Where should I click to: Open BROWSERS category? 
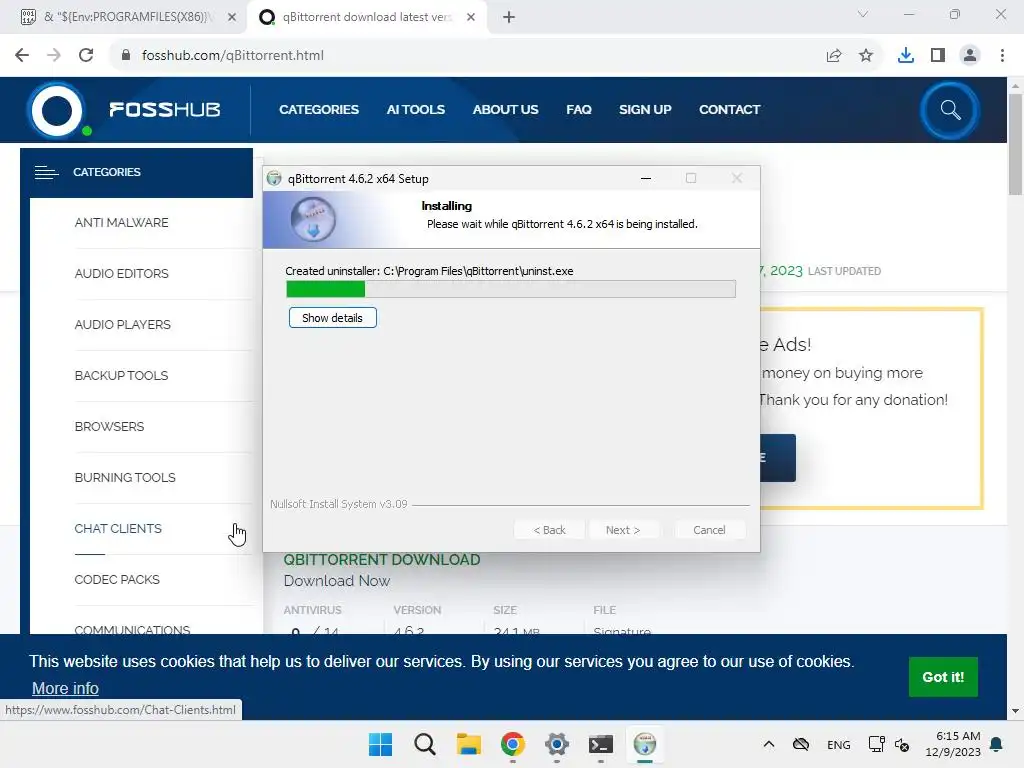109,426
